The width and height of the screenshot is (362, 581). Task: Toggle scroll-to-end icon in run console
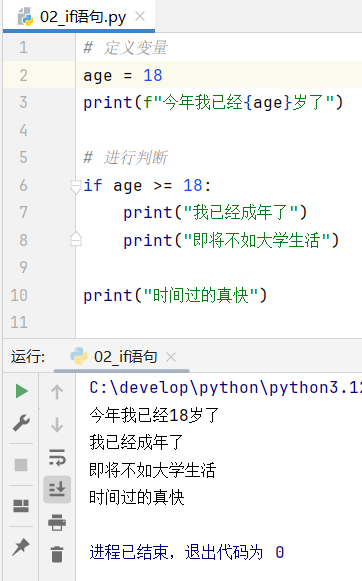57,489
